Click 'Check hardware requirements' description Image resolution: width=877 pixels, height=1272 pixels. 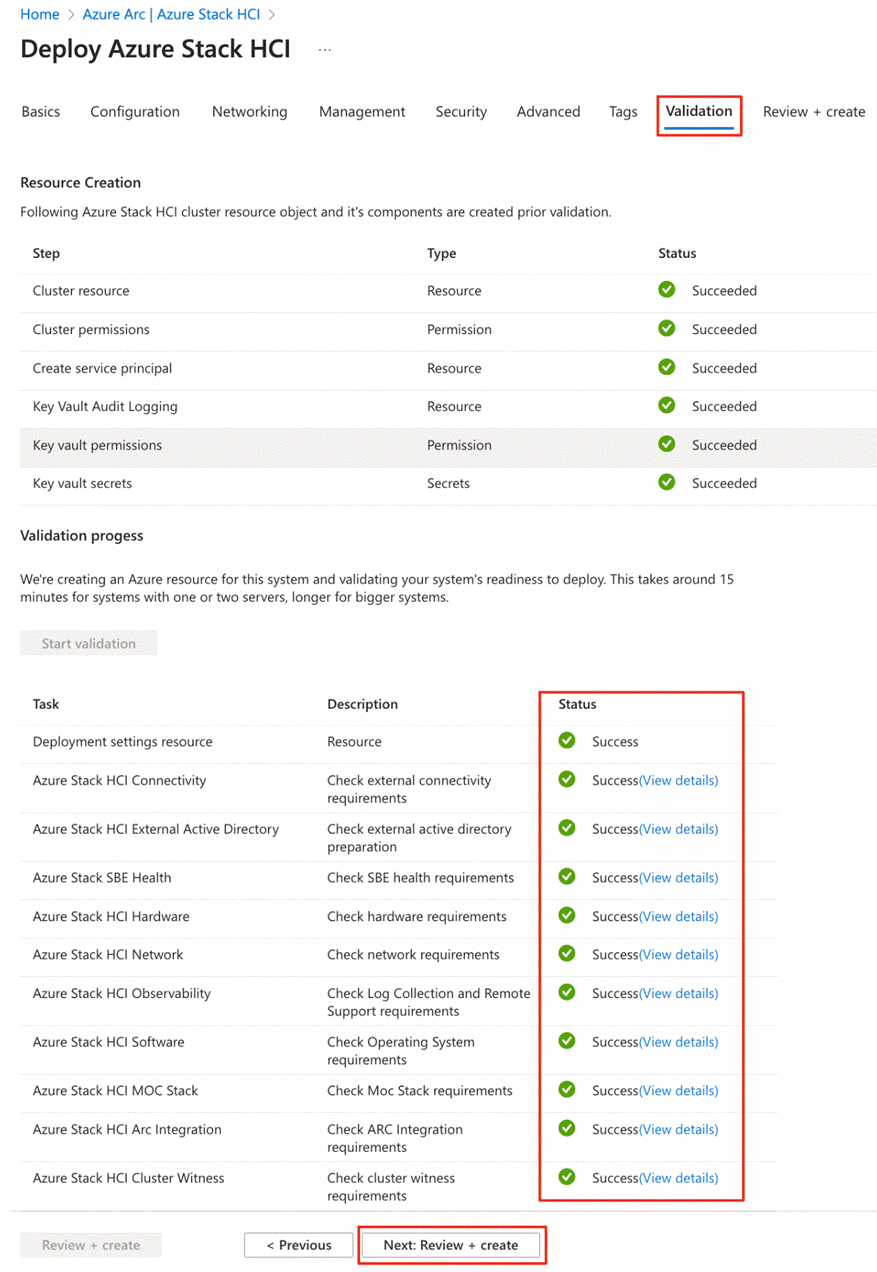(x=417, y=916)
